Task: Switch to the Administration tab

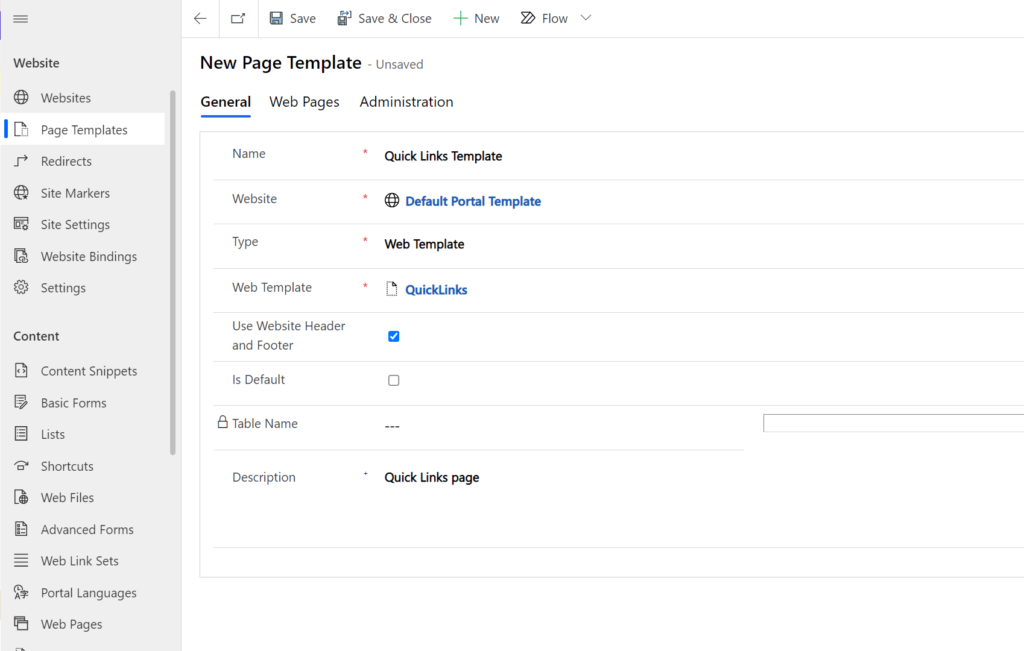Action: click(406, 102)
